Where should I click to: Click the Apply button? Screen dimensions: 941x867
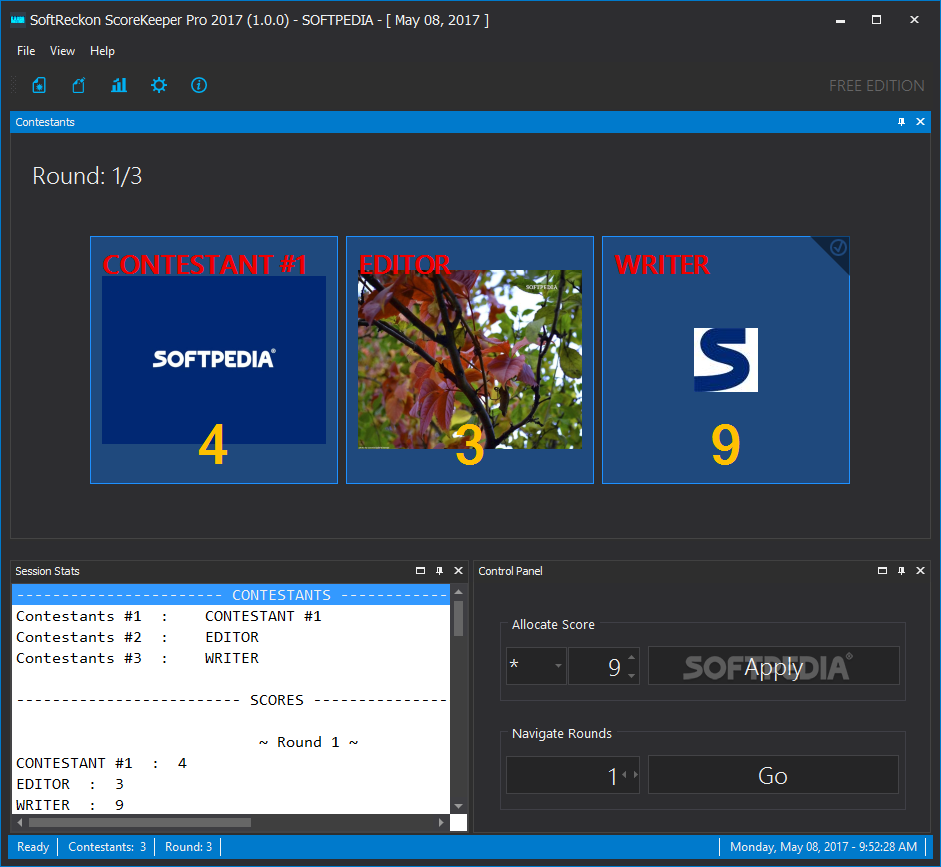click(x=774, y=666)
